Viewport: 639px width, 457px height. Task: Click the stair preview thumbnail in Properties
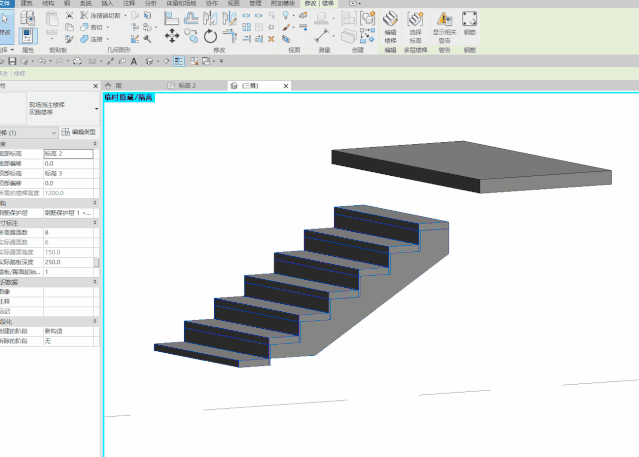point(13,108)
